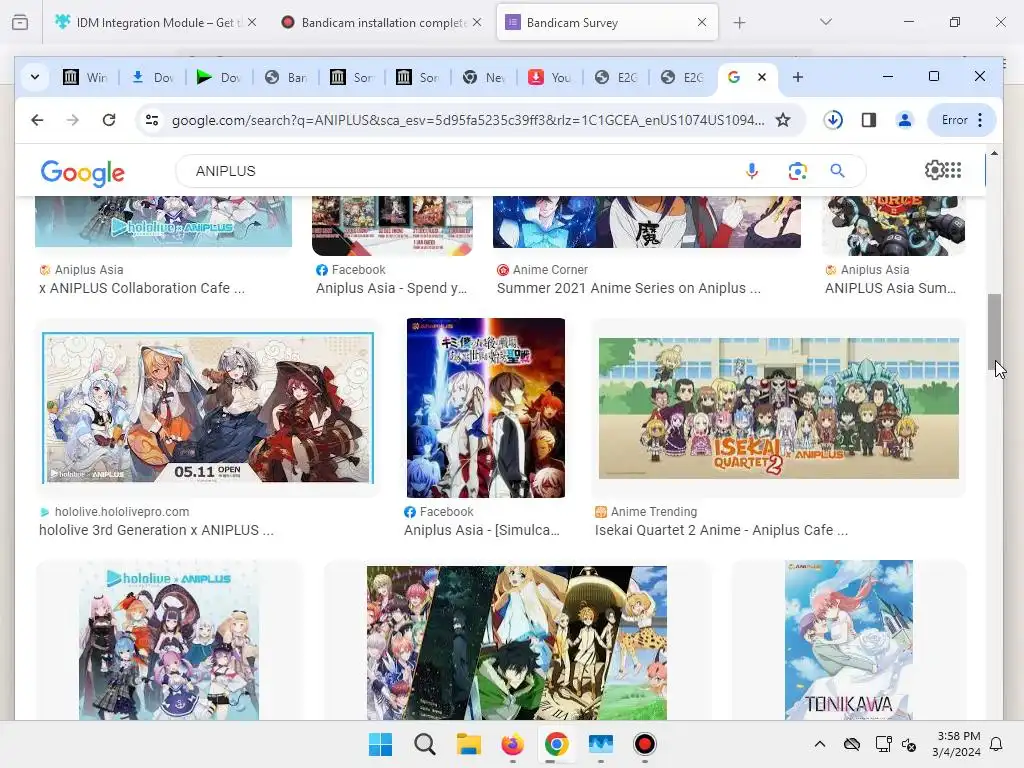Viewport: 1024px width, 768px height.
Task: Click the magnifier search button in Google
Action: tap(837, 171)
